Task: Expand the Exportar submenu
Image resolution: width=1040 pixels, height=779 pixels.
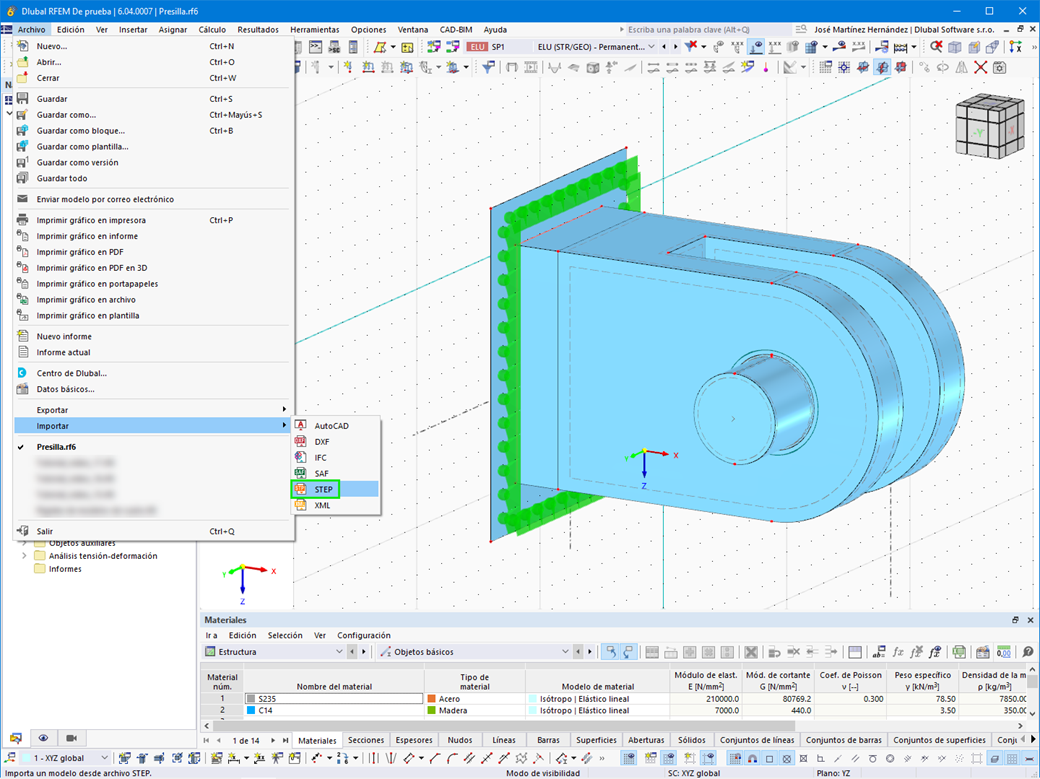Action: pyautogui.click(x=153, y=409)
